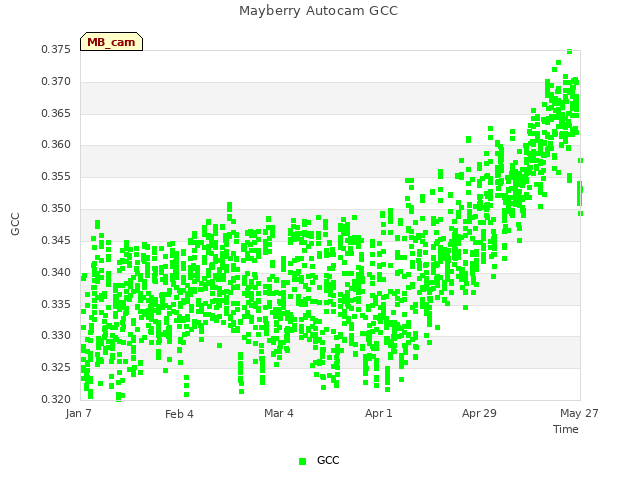Click the 0.350 y-axis tick label

[56, 209]
